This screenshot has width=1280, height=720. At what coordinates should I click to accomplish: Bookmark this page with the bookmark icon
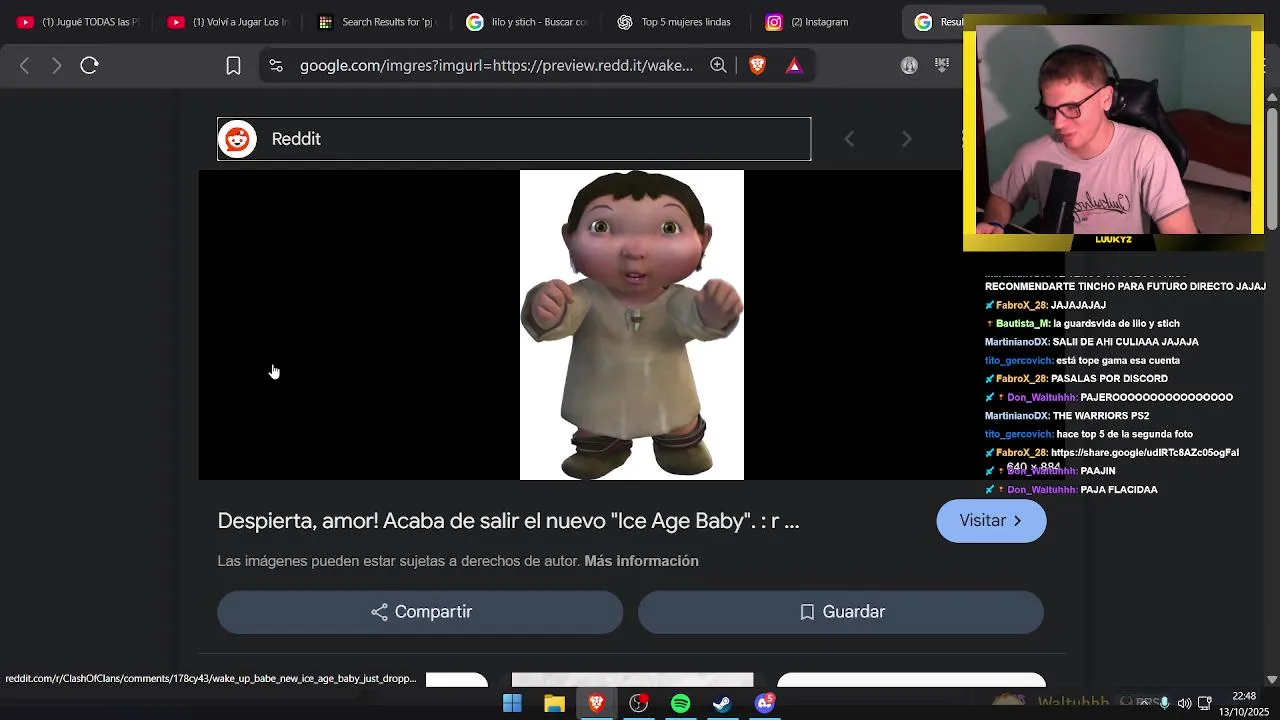(x=233, y=66)
